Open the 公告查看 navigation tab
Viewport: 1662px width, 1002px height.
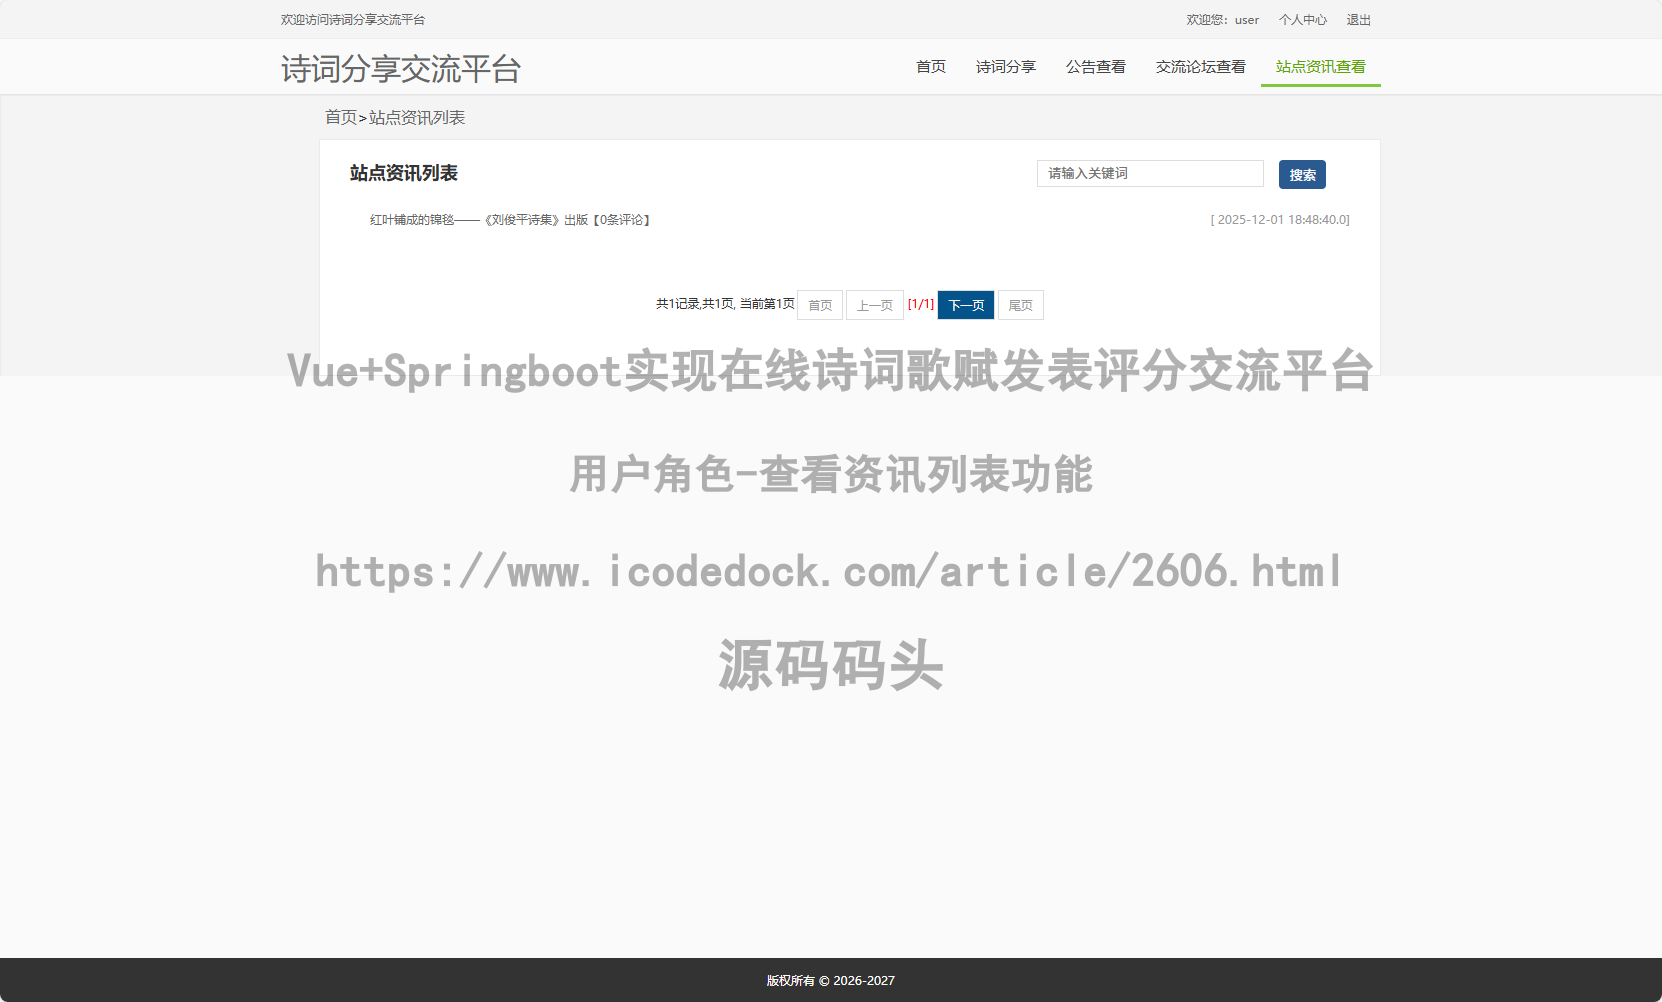click(1095, 67)
